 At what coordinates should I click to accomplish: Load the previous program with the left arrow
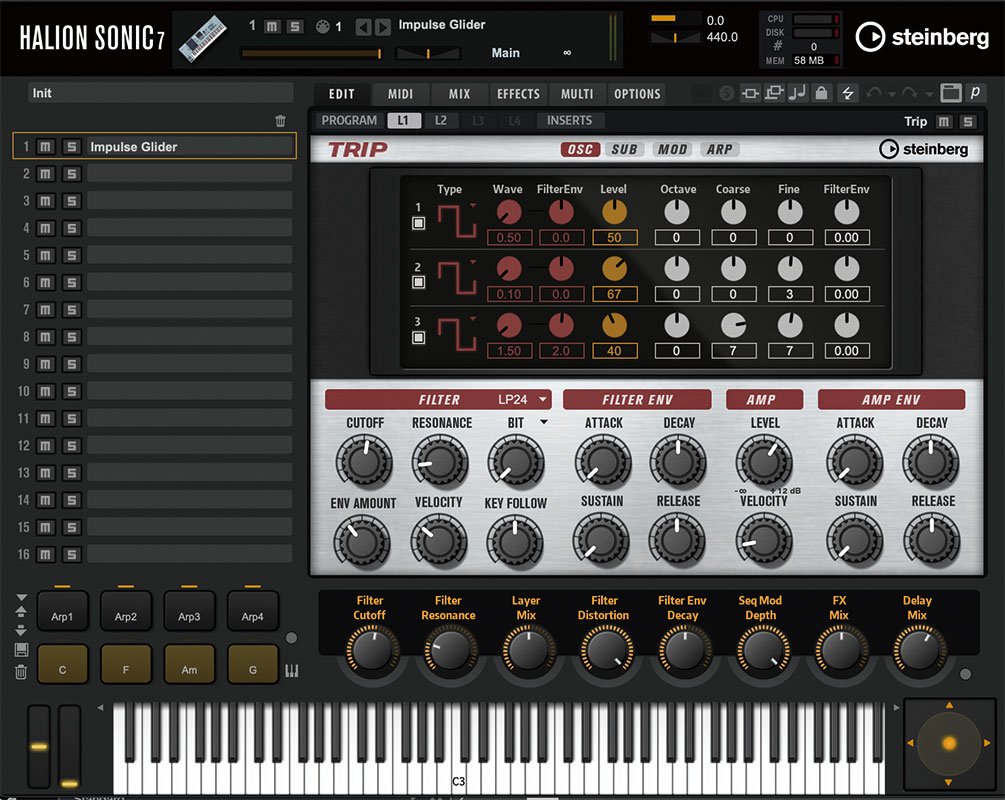[363, 26]
